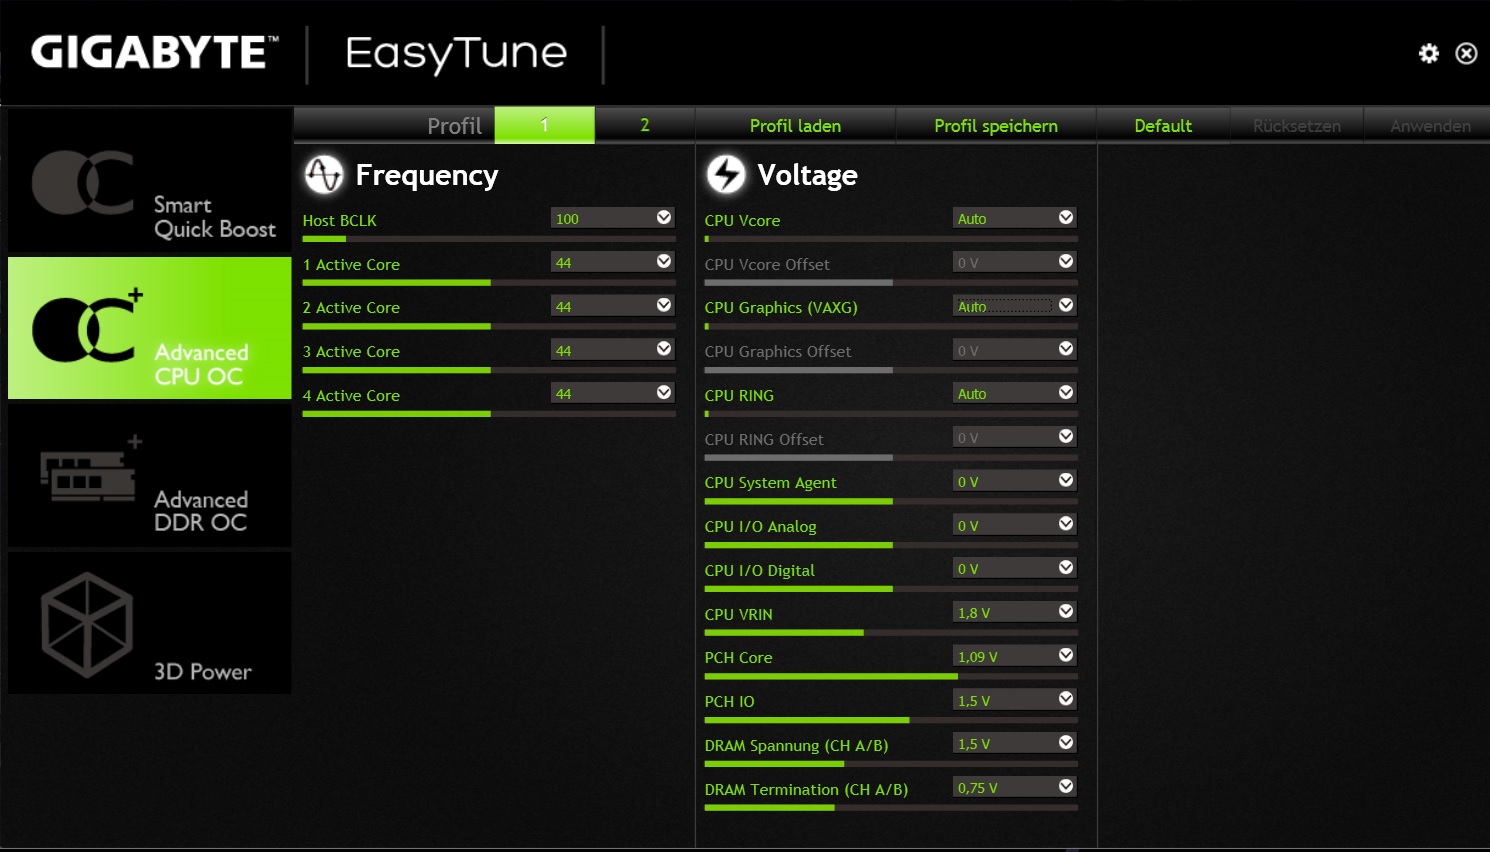Switch to profile 2 tab

coord(645,125)
